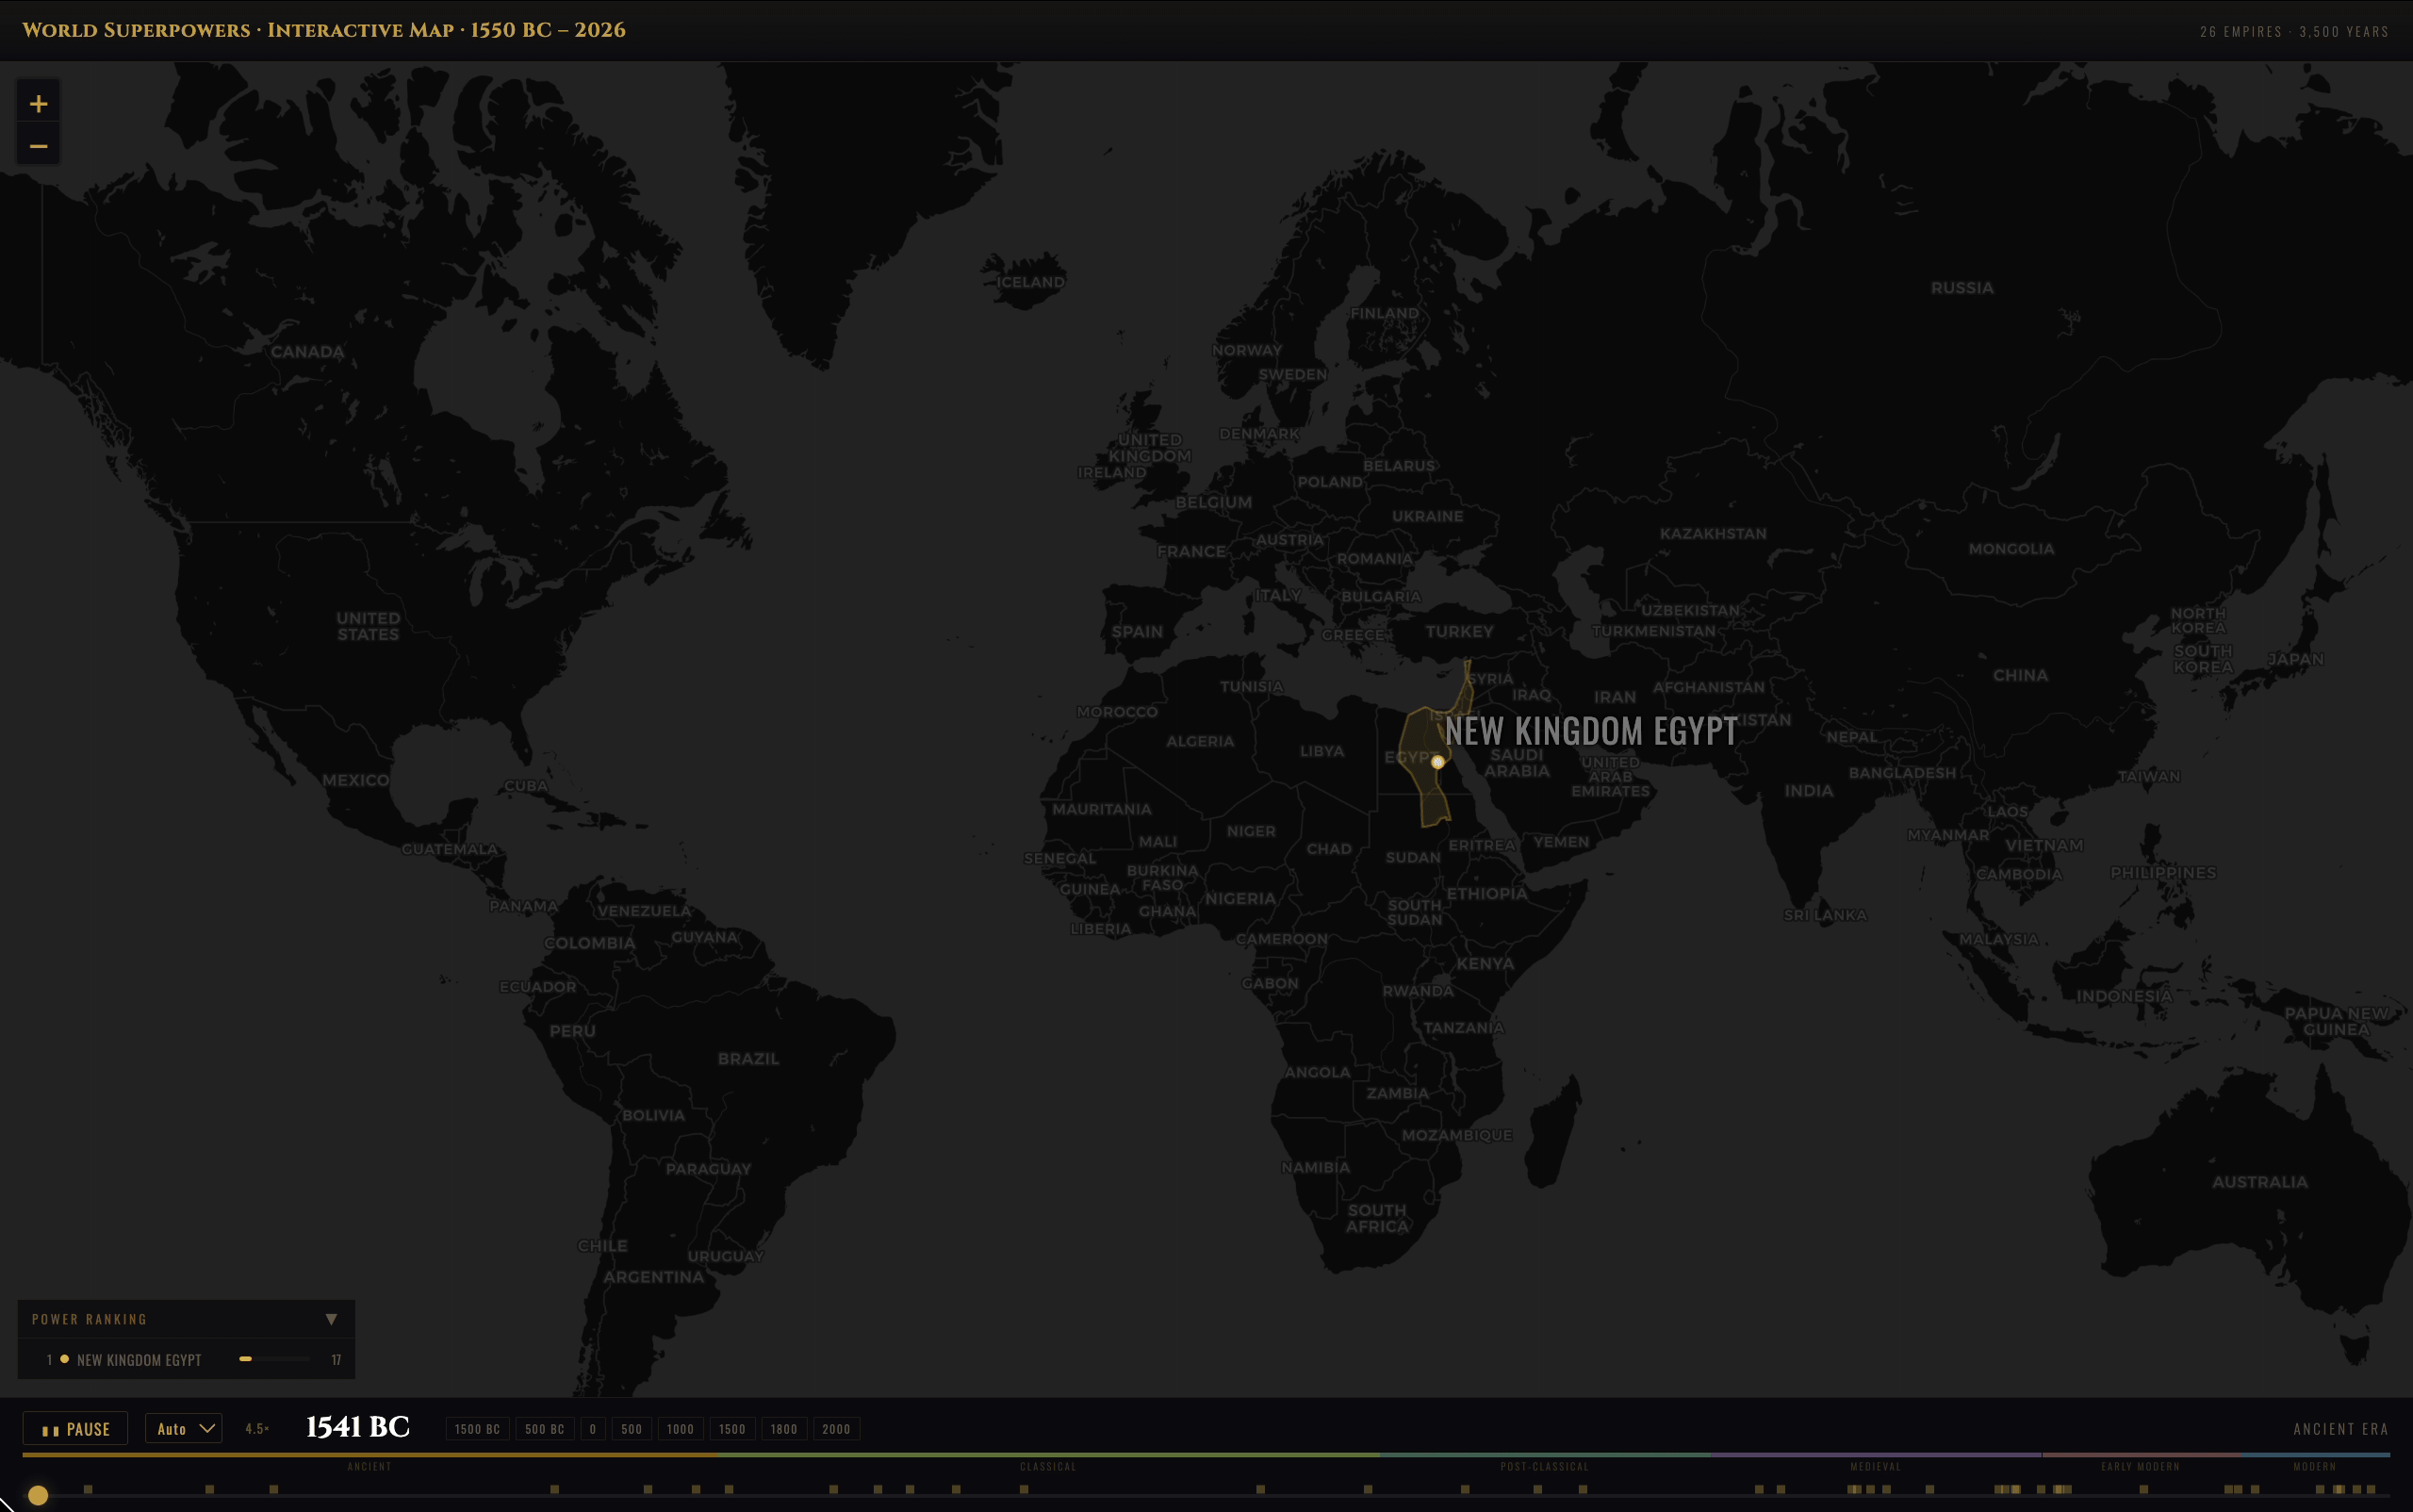Click the Medieval era label on timeline

[1875, 1467]
